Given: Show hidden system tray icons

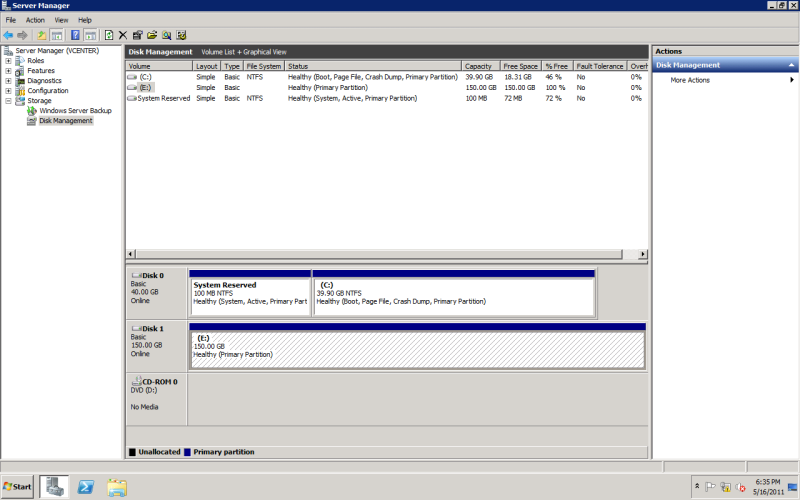Looking at the screenshot, I should pos(697,487).
